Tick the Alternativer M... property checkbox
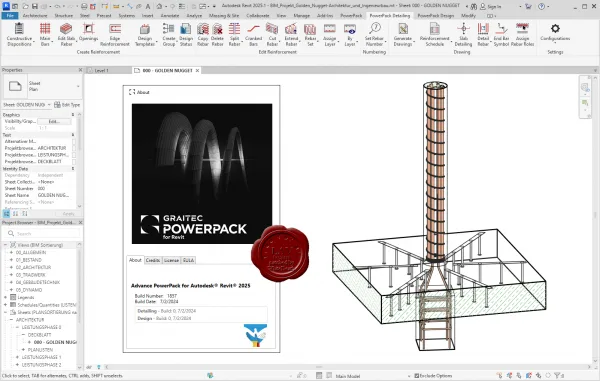 (x=73, y=142)
